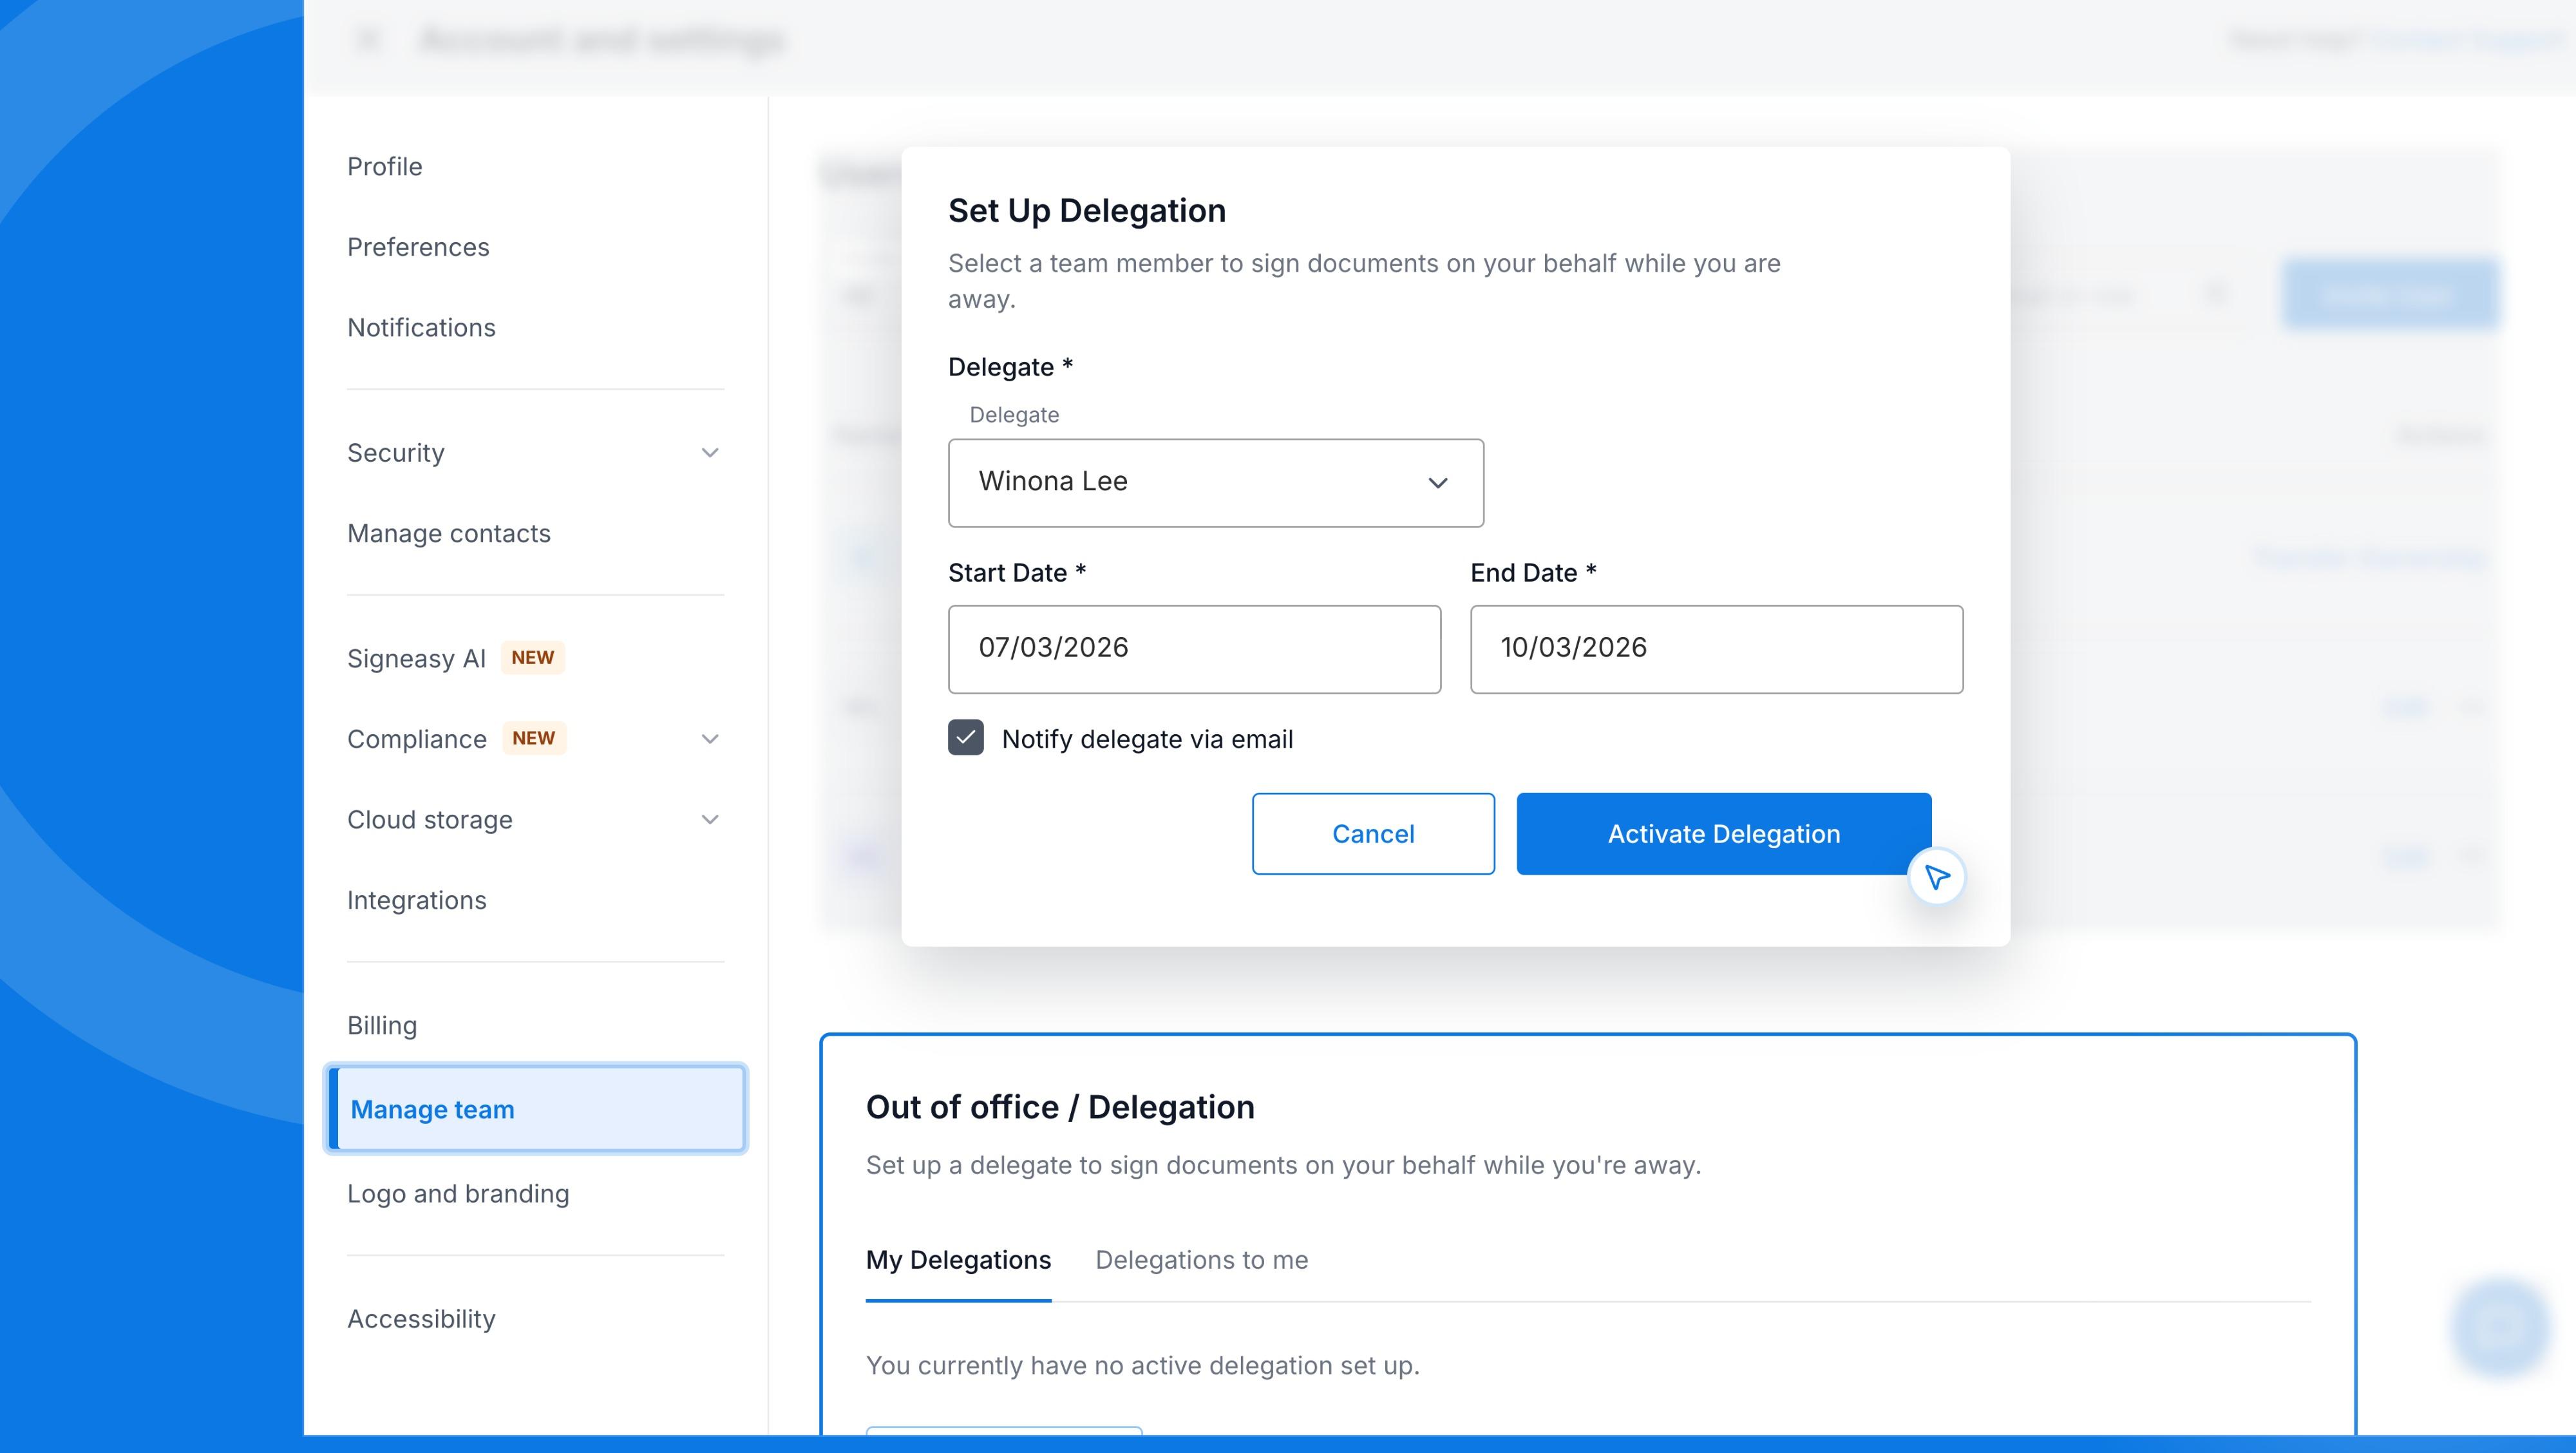
Task: Open Notifications settings
Action: (421, 328)
